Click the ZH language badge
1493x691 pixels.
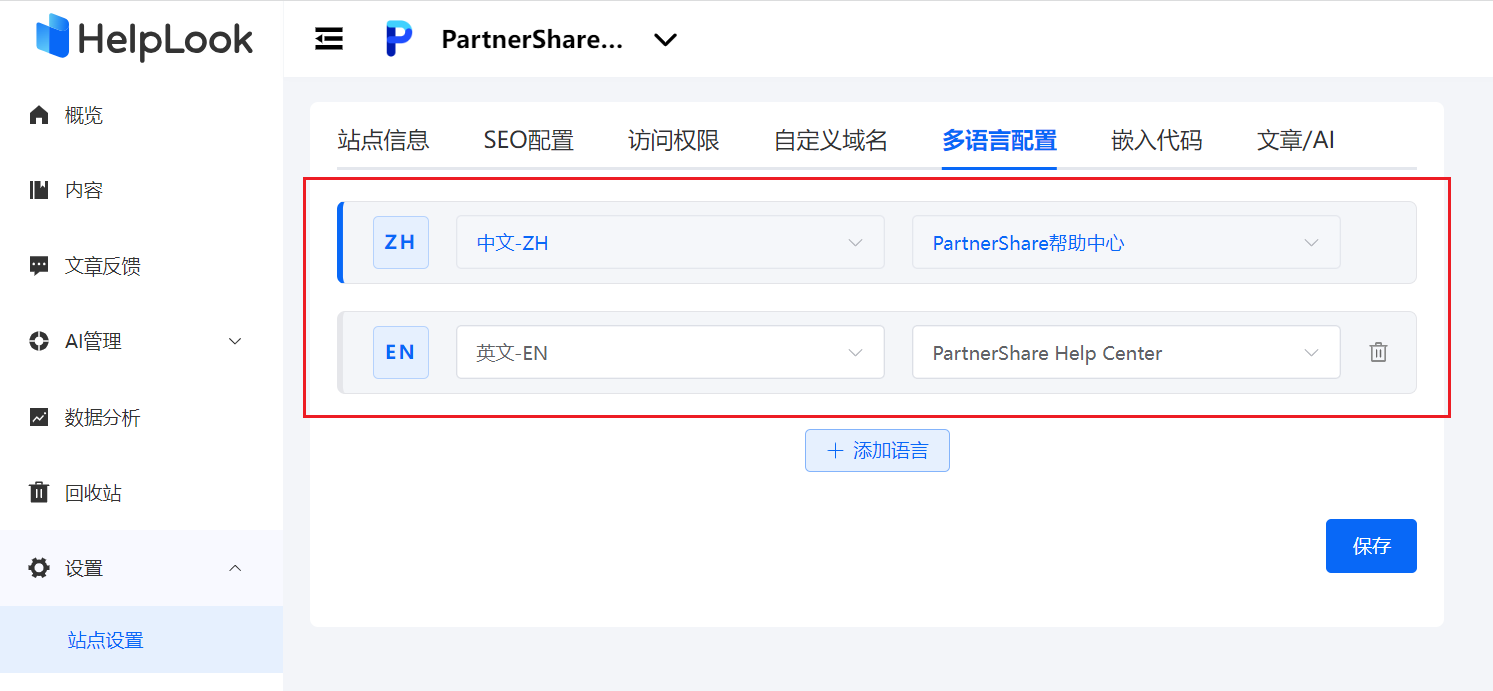click(401, 242)
